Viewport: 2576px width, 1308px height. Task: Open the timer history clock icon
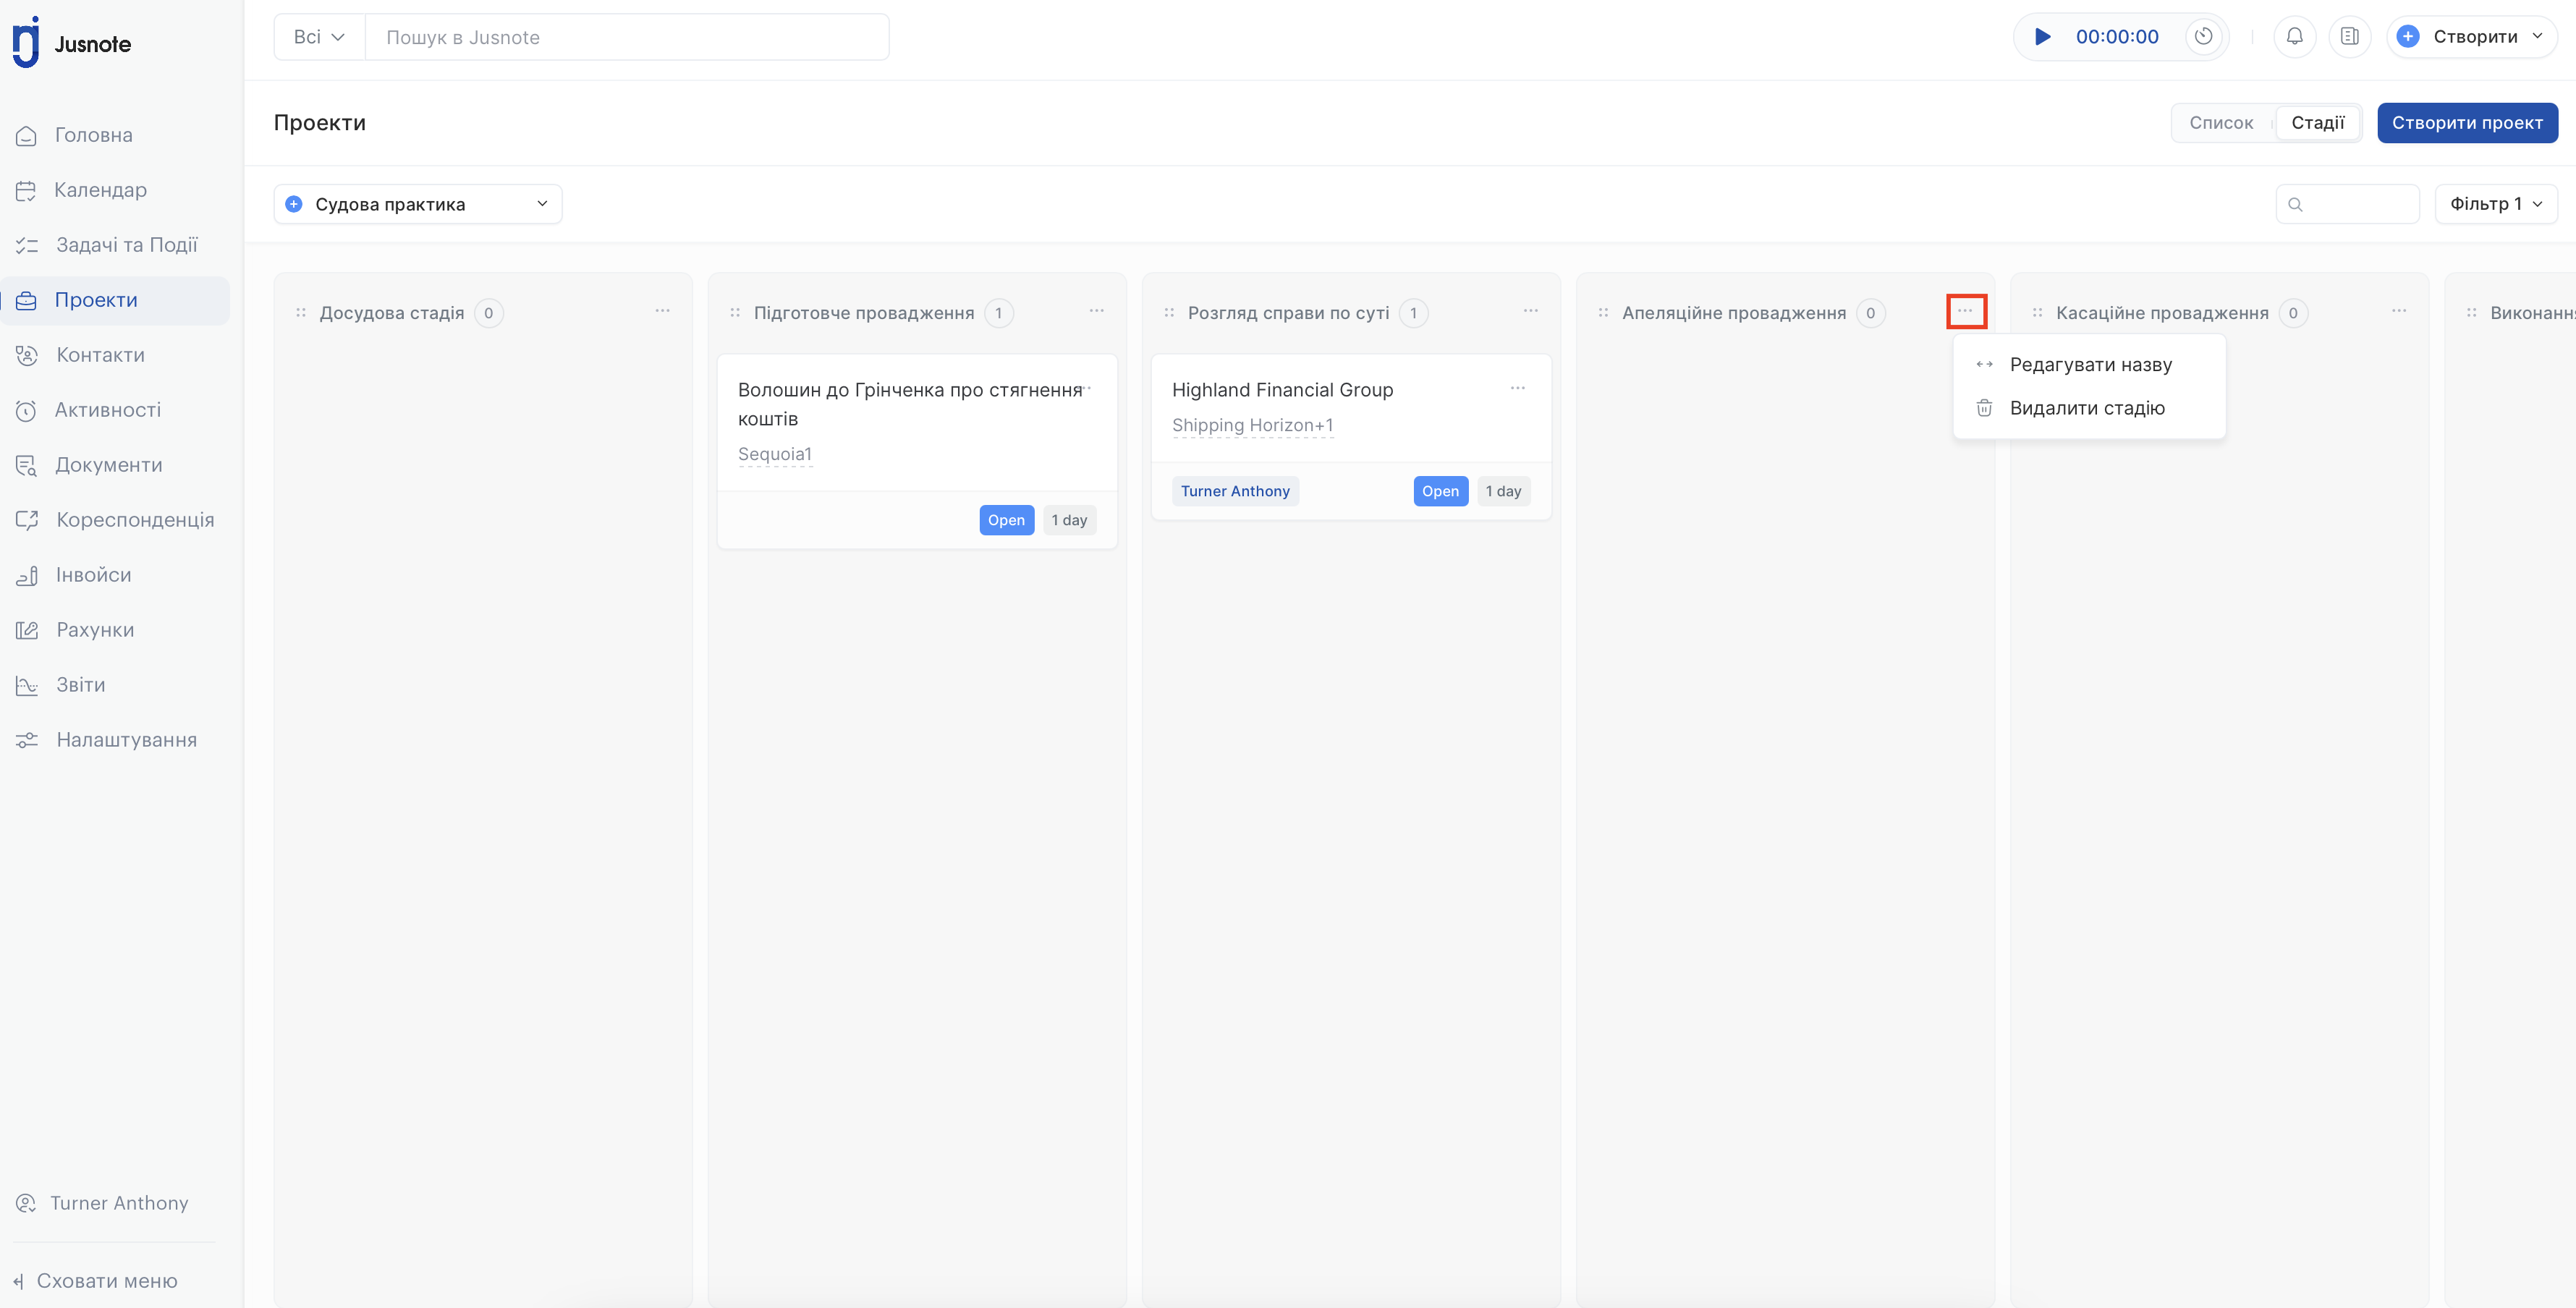point(2203,37)
